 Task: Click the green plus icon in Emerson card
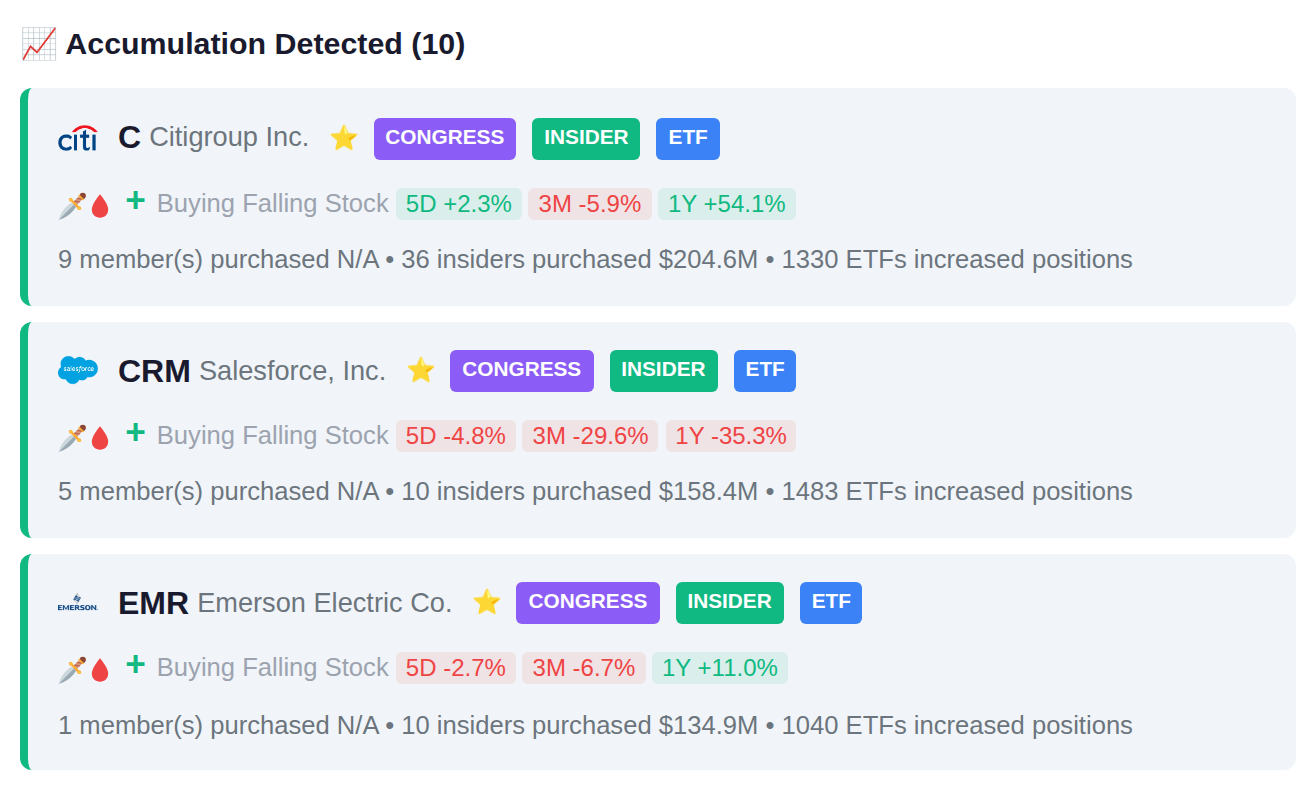(136, 665)
